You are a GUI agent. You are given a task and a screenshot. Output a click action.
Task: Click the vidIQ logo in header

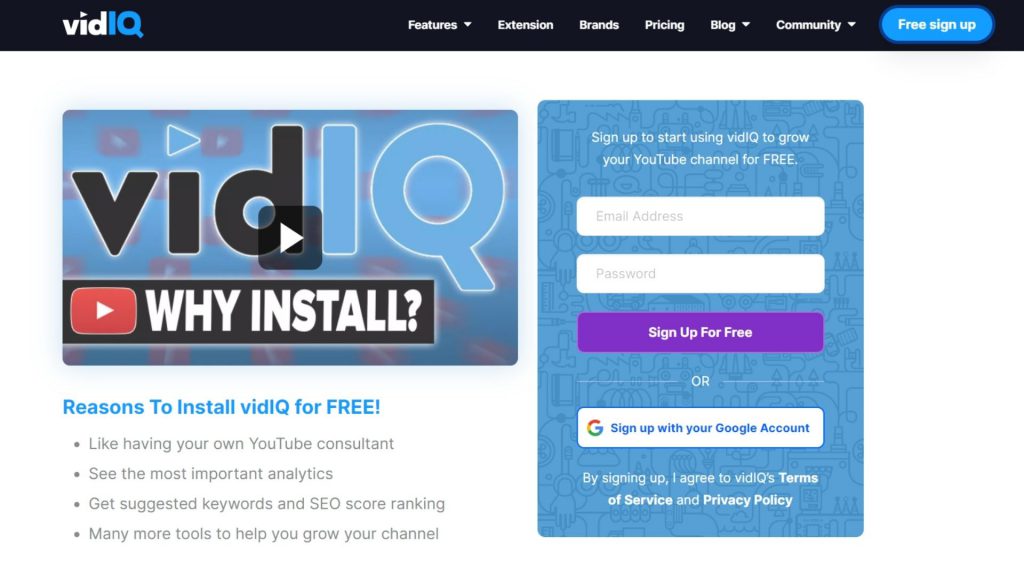pos(103,25)
